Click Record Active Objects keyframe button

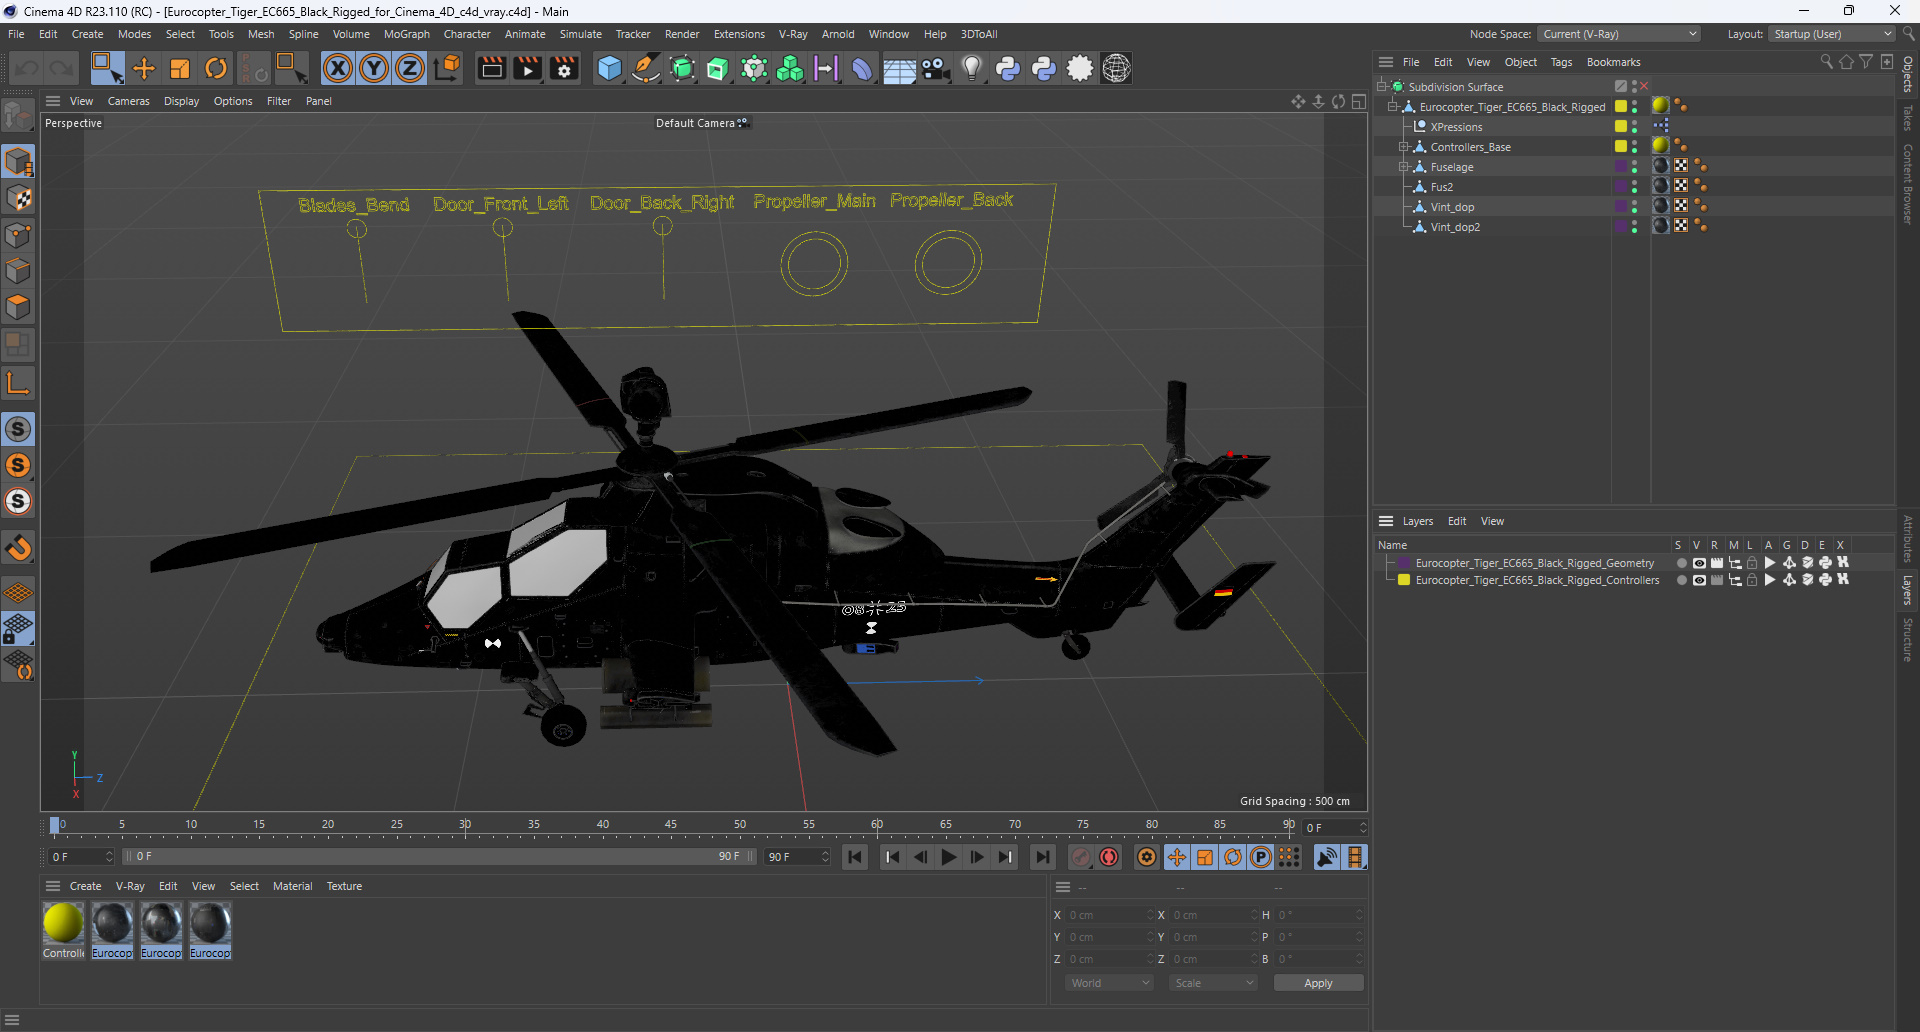point(1081,857)
